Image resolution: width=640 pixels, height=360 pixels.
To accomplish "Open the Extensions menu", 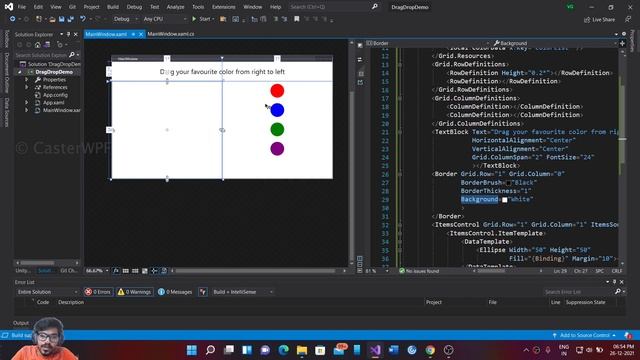I will click(x=223, y=7).
